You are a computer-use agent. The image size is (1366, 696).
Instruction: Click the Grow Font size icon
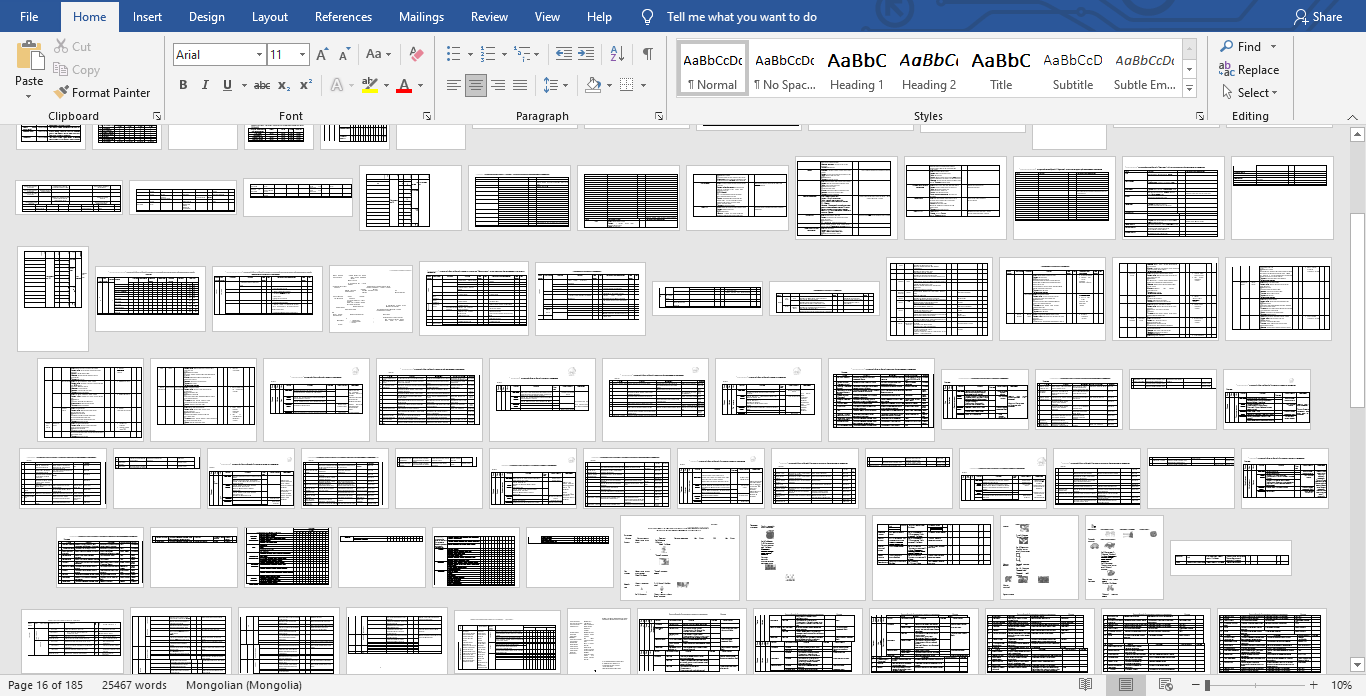(322, 54)
